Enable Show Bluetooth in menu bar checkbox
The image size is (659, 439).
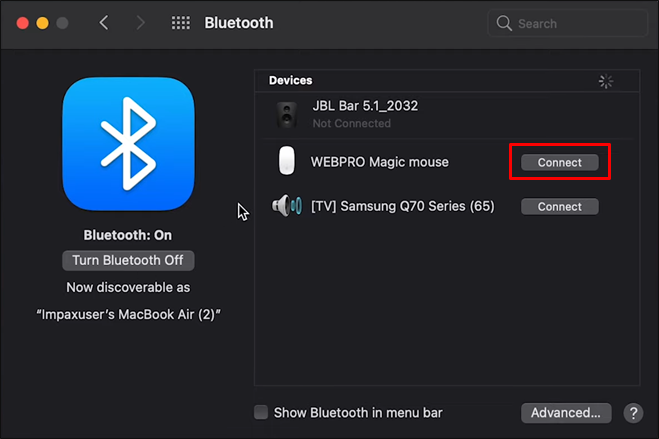pos(261,413)
